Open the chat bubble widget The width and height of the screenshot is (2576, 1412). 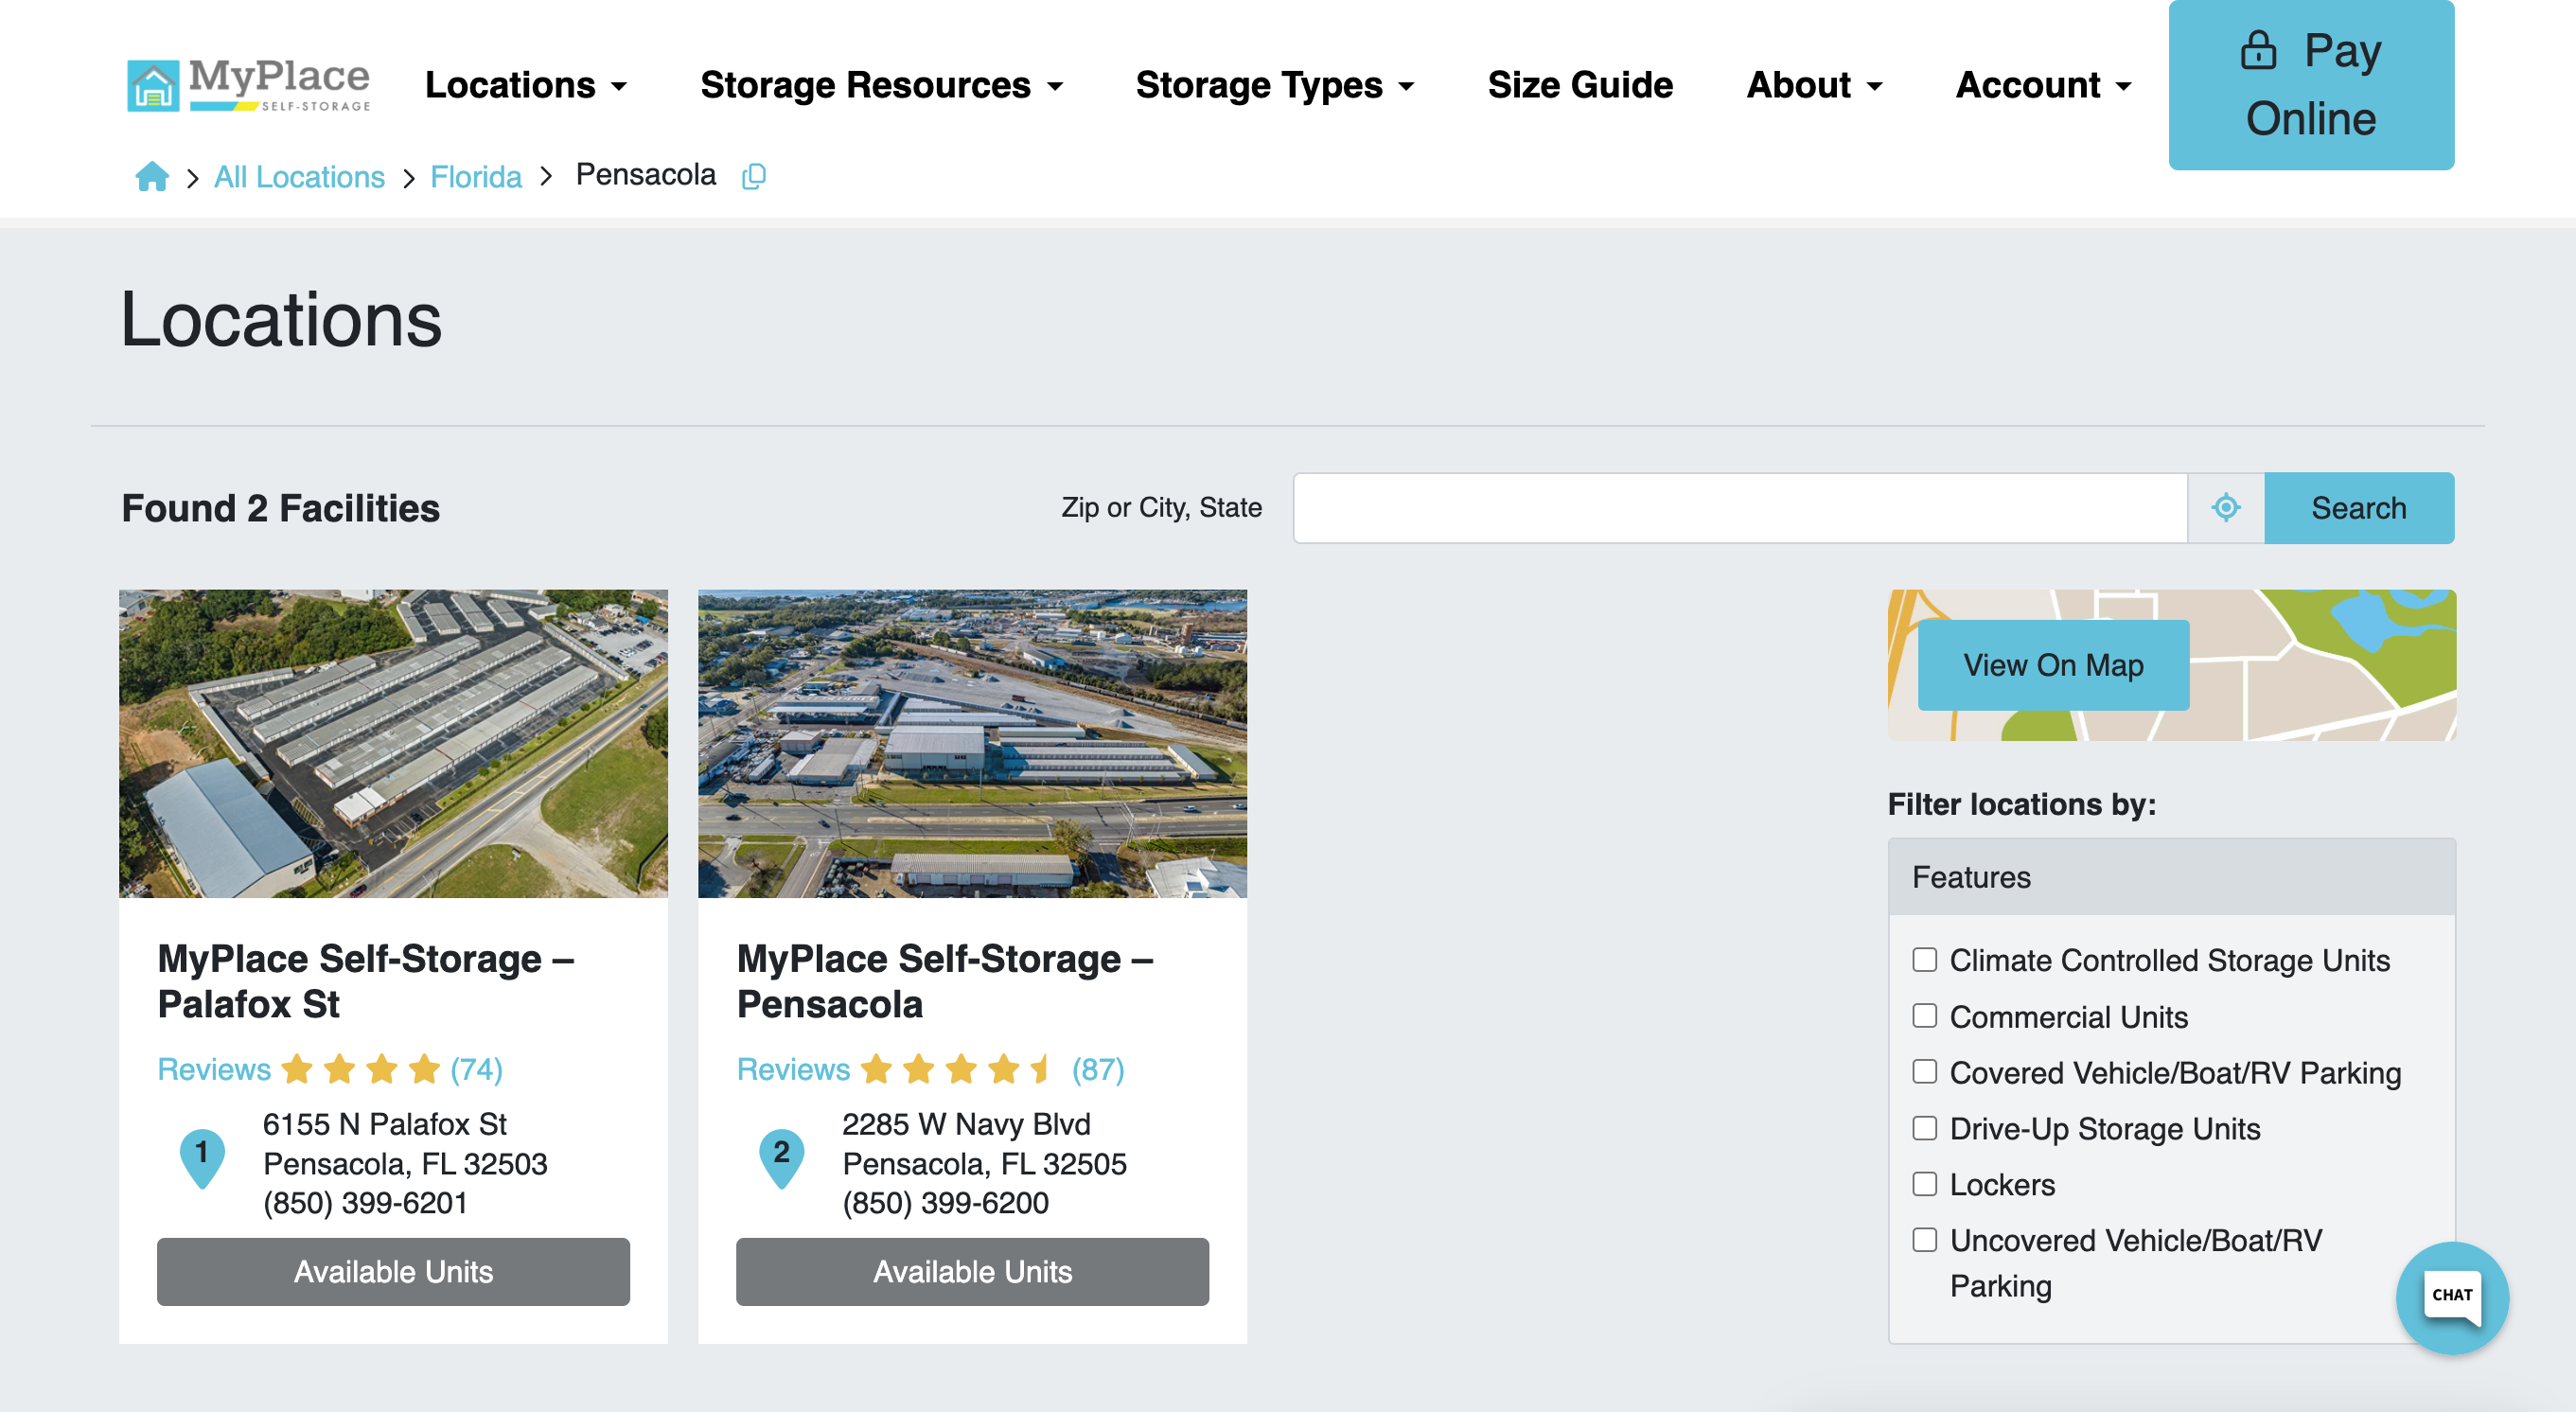click(x=2451, y=1296)
